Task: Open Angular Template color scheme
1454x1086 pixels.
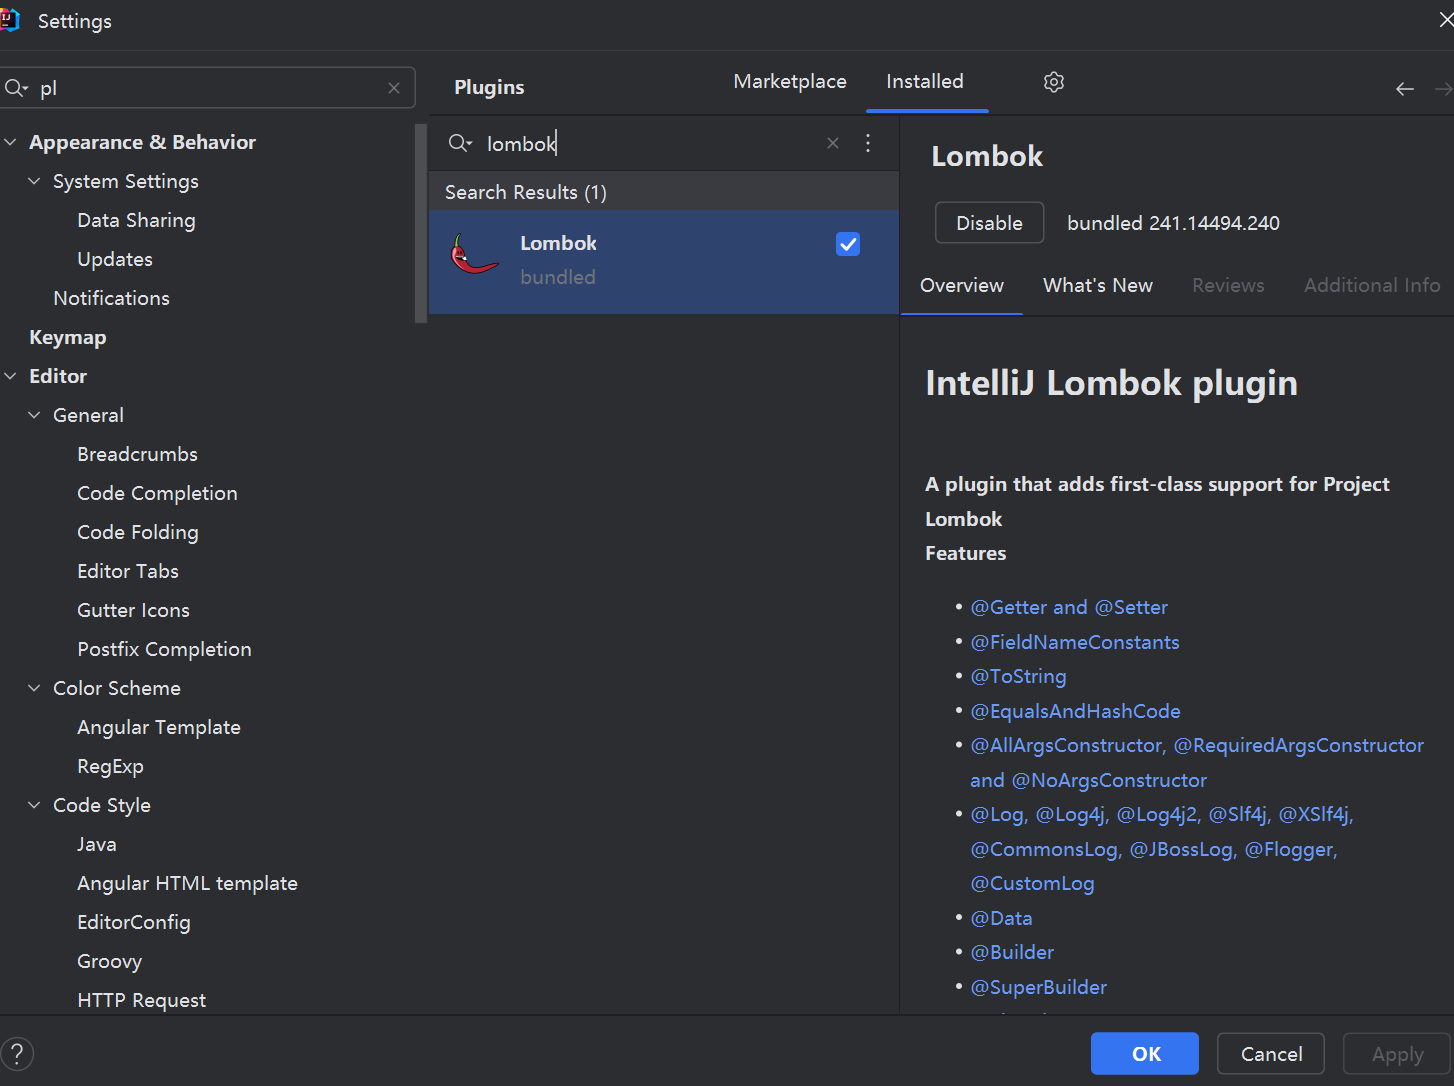Action: (159, 727)
